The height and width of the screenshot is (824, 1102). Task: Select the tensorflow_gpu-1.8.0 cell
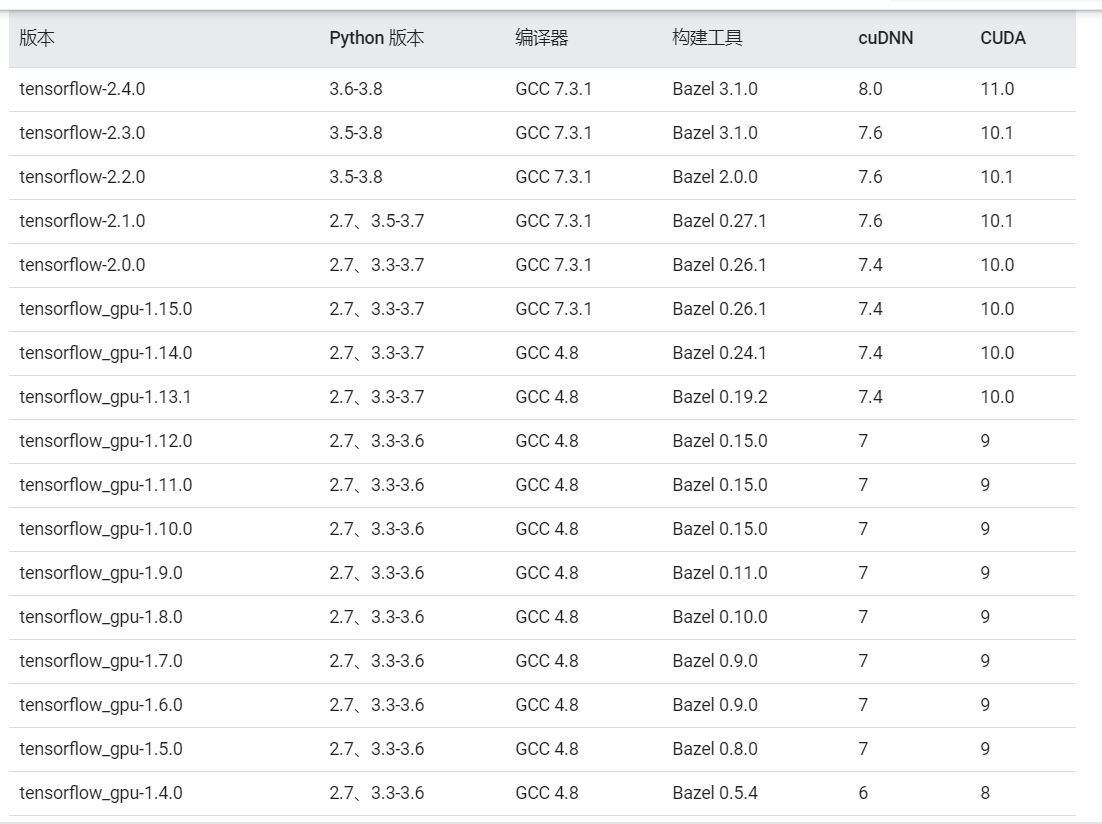[x=101, y=617]
